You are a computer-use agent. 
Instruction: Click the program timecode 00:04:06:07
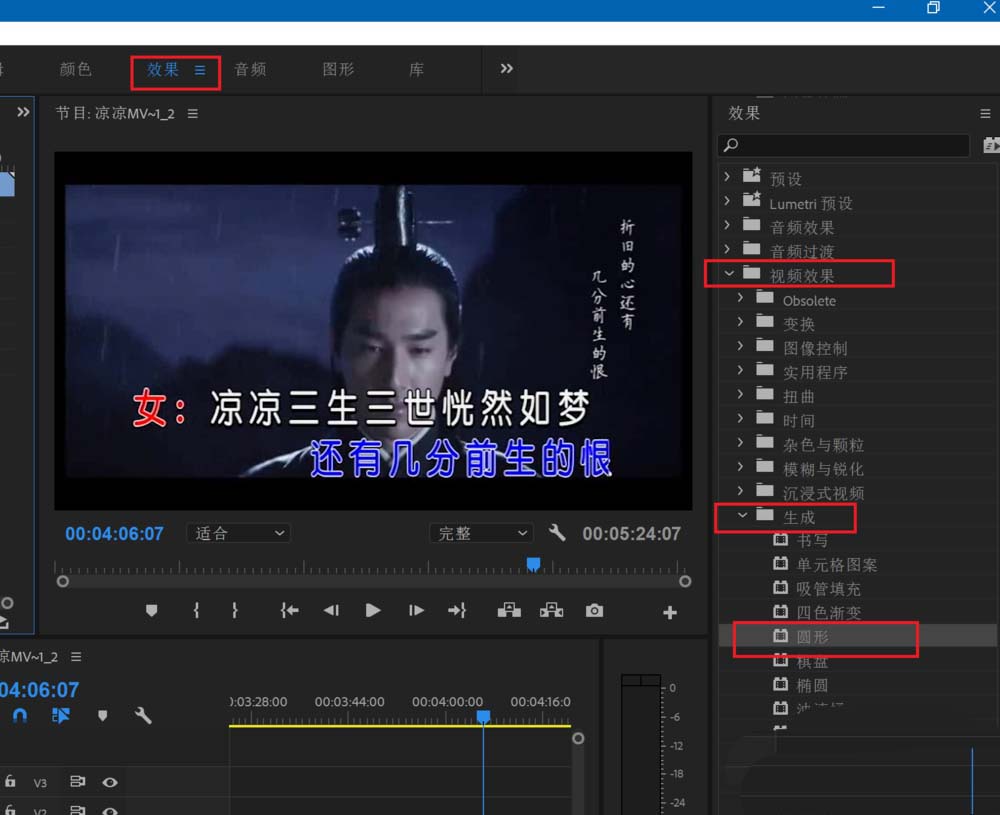point(114,533)
